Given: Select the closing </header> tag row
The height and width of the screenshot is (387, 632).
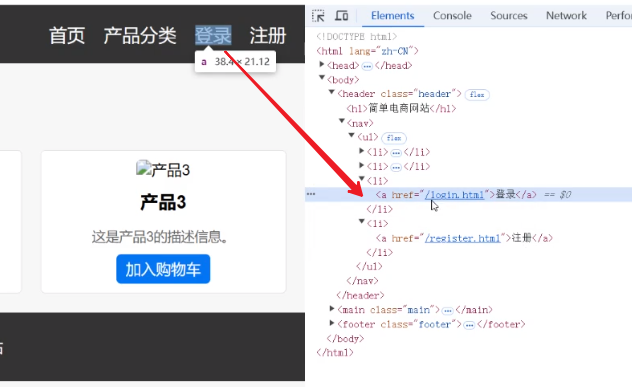Looking at the screenshot, I should tap(360, 295).
